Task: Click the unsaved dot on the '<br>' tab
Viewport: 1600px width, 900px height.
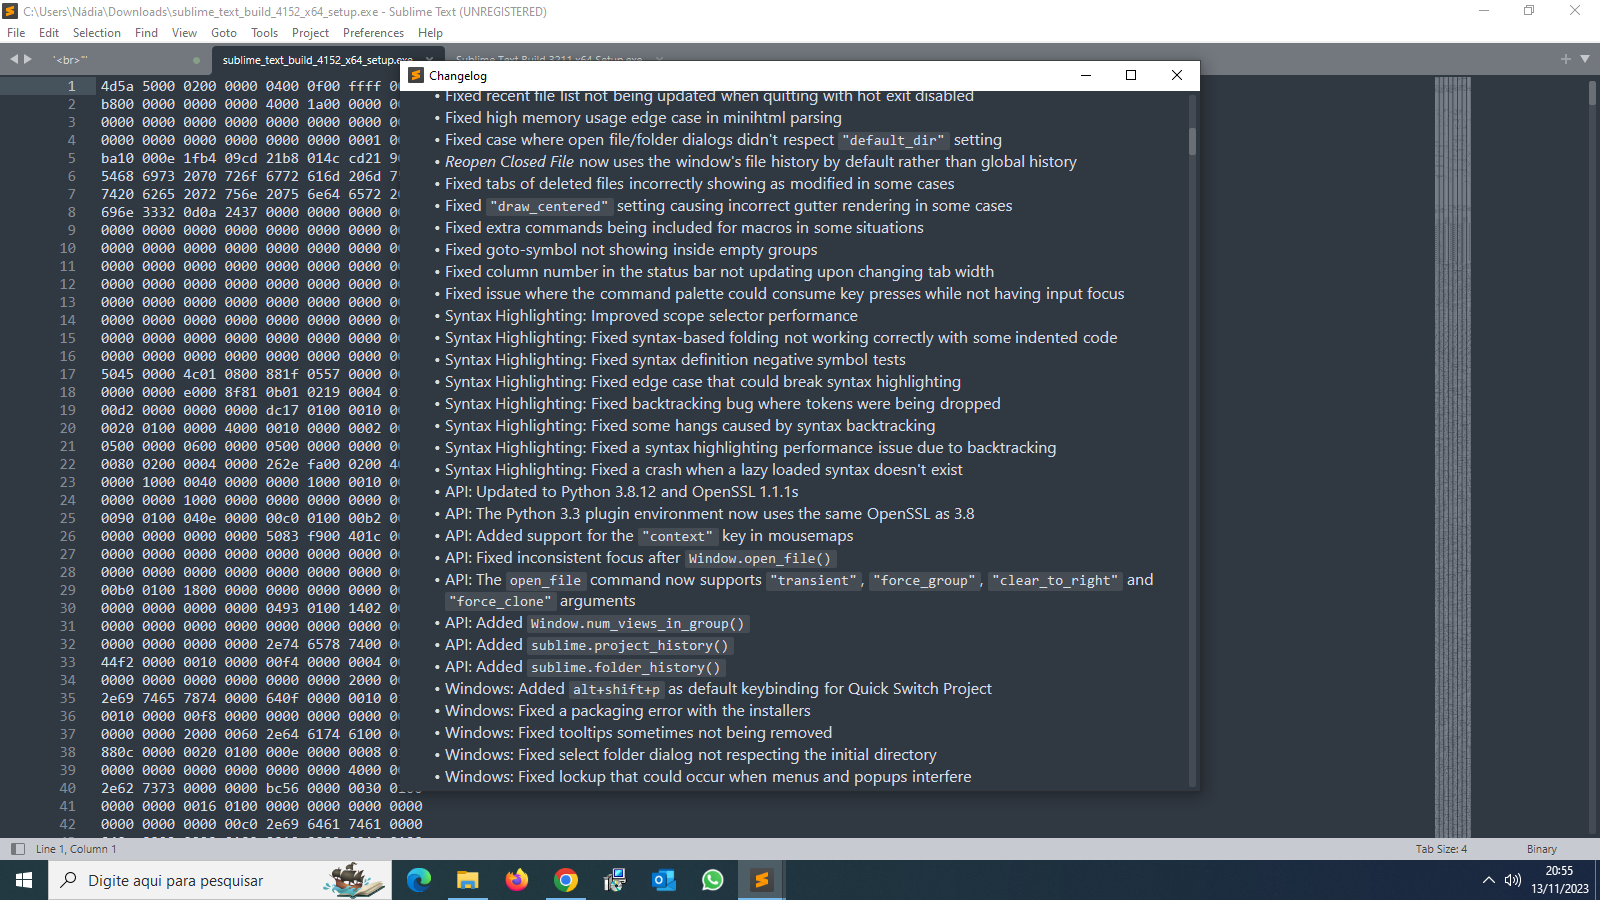Action: click(x=196, y=60)
